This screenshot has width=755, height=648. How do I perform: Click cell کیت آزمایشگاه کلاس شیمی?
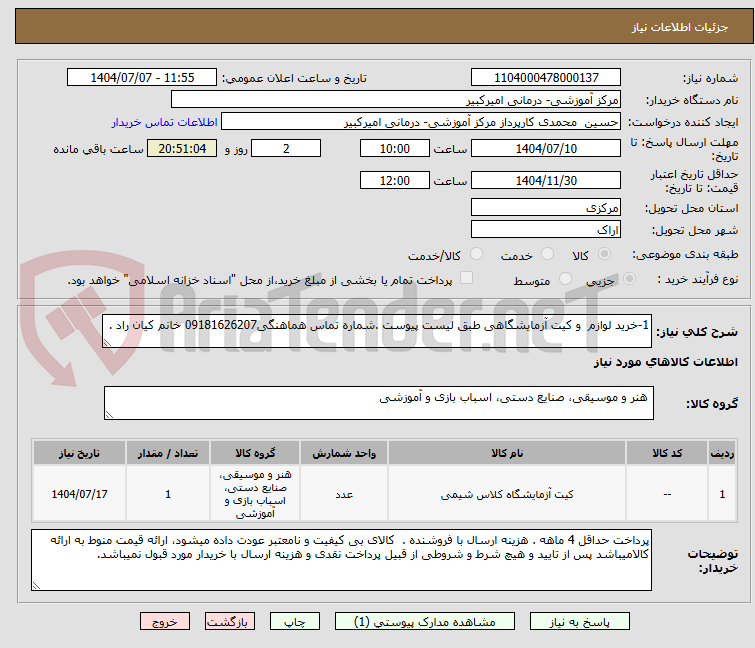coord(507,494)
